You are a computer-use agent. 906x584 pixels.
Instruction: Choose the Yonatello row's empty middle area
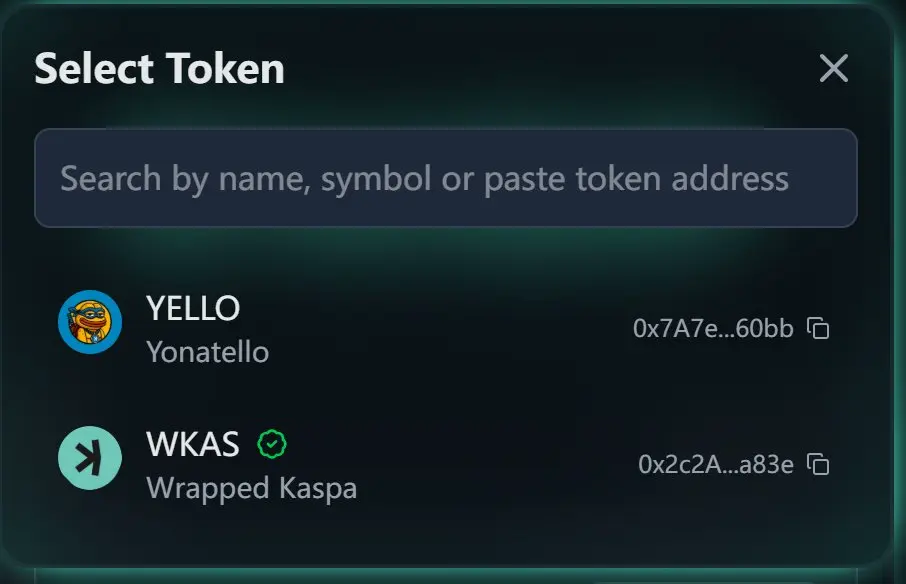[451, 328]
